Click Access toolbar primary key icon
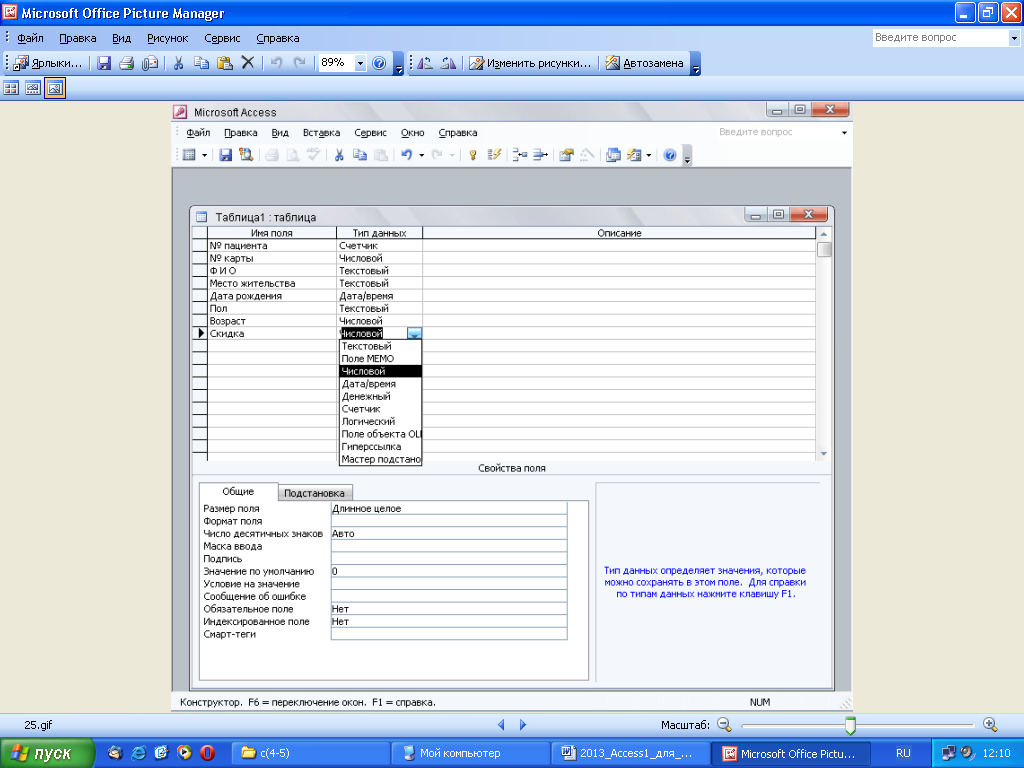This screenshot has width=1024, height=768. click(x=473, y=155)
